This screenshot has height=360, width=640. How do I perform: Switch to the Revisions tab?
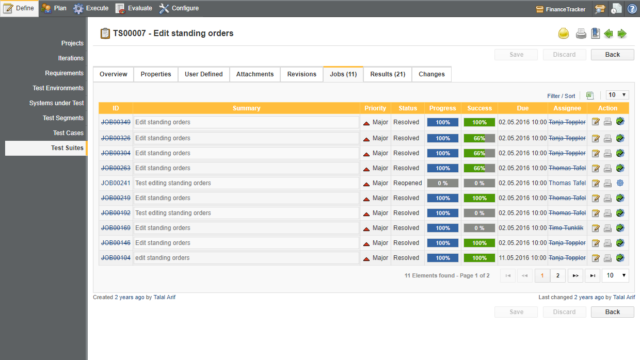point(302,74)
